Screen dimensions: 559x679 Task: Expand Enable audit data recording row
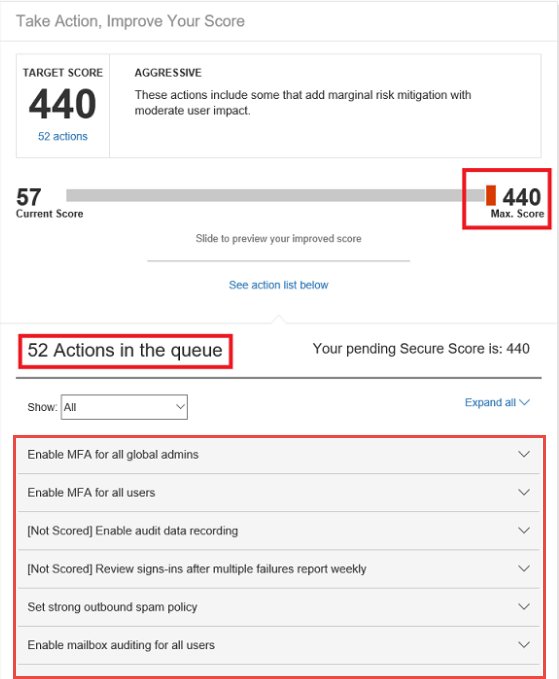pyautogui.click(x=278, y=530)
